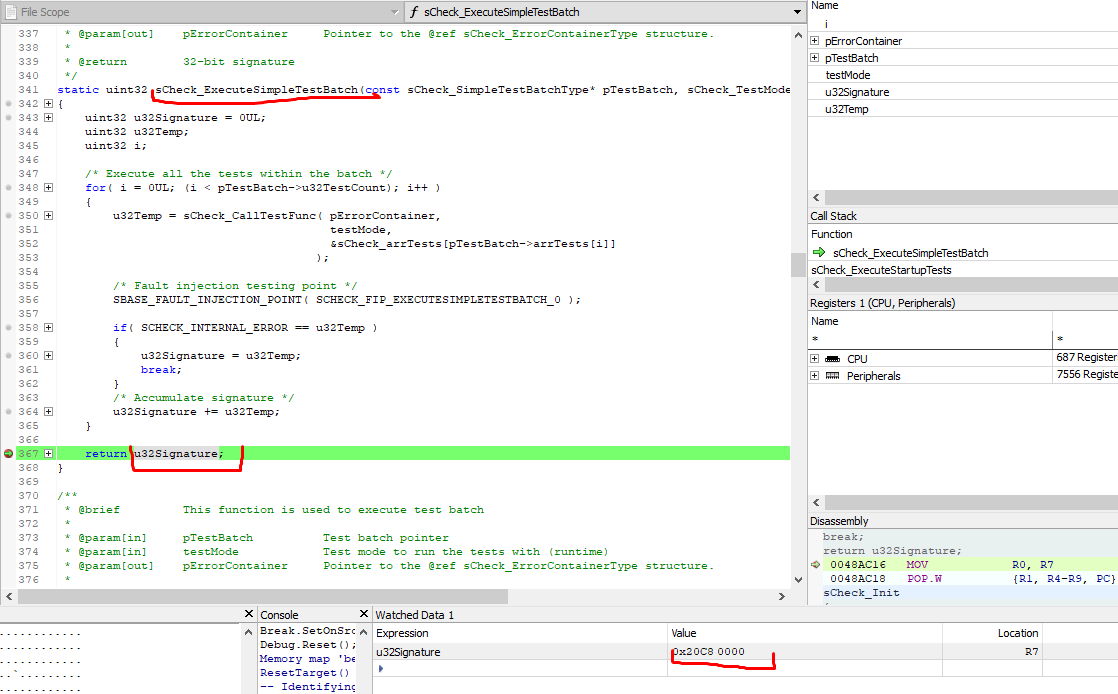Select u32Signature in Watched Data
Screen dimensions: 1118x694
(408, 652)
